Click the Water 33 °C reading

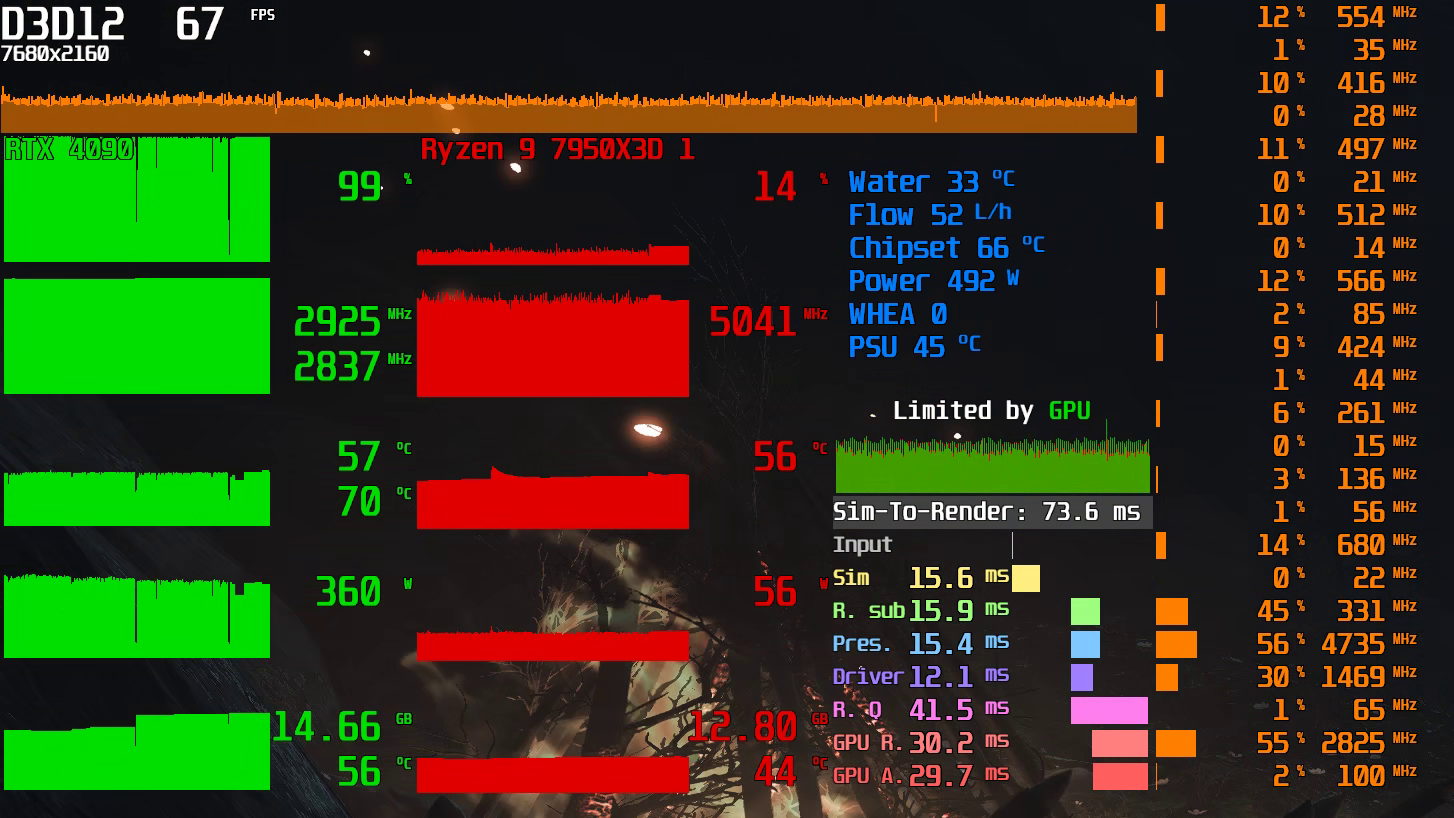931,182
